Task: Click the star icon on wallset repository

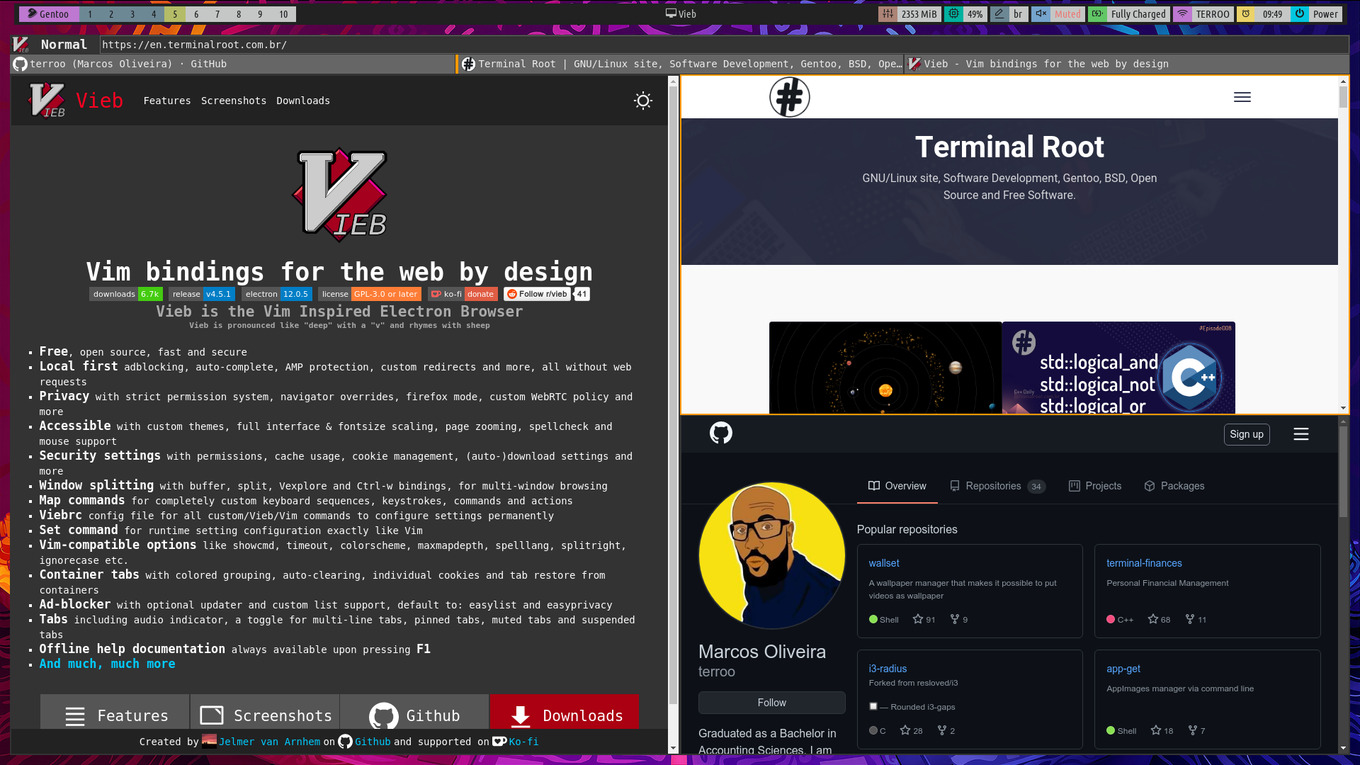Action: (x=917, y=619)
